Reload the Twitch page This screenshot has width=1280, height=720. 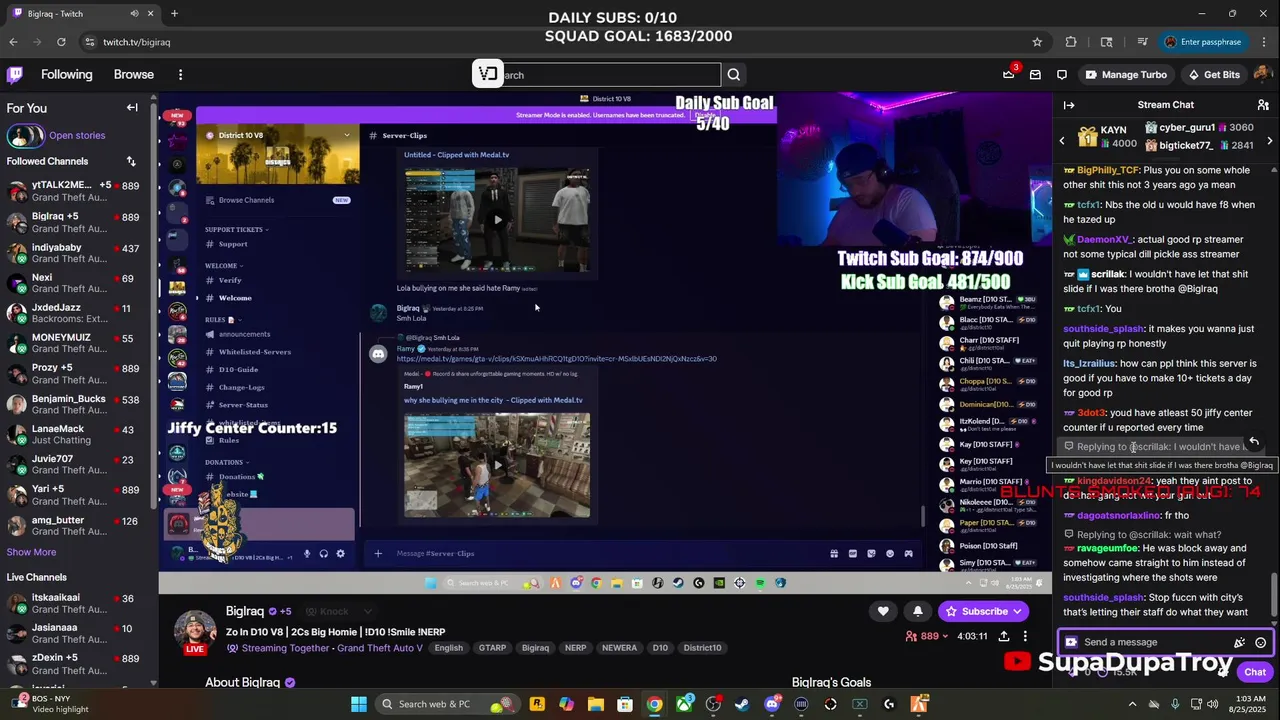61,42
